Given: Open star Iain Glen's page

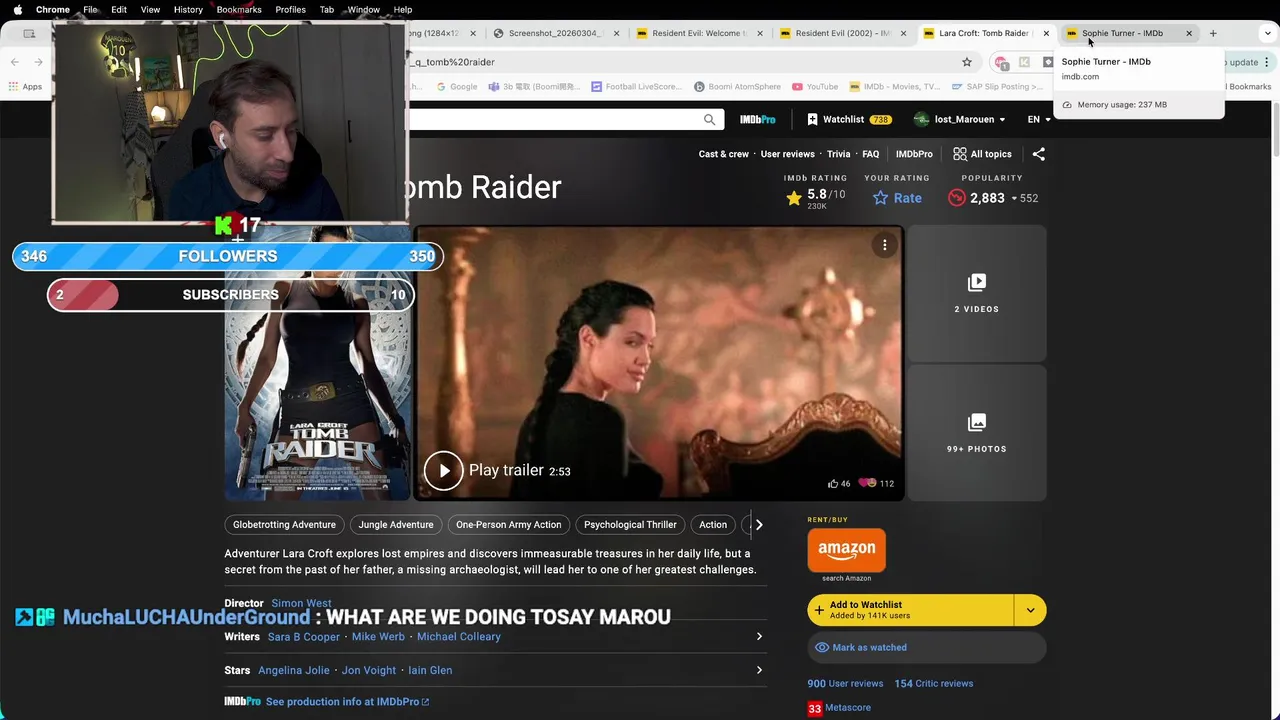Looking at the screenshot, I should [x=430, y=670].
